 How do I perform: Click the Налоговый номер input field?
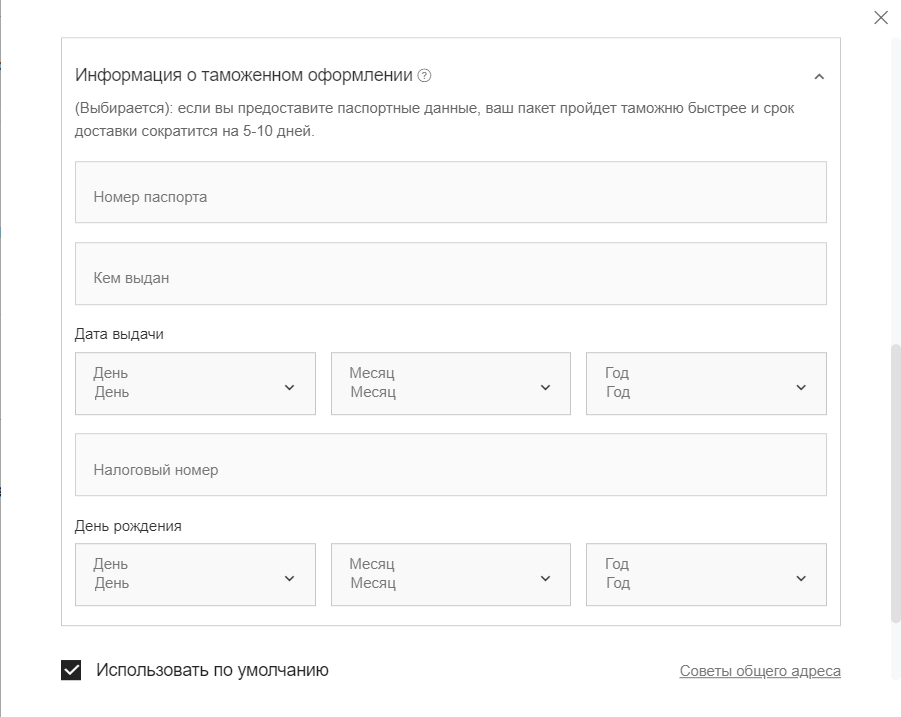450,464
